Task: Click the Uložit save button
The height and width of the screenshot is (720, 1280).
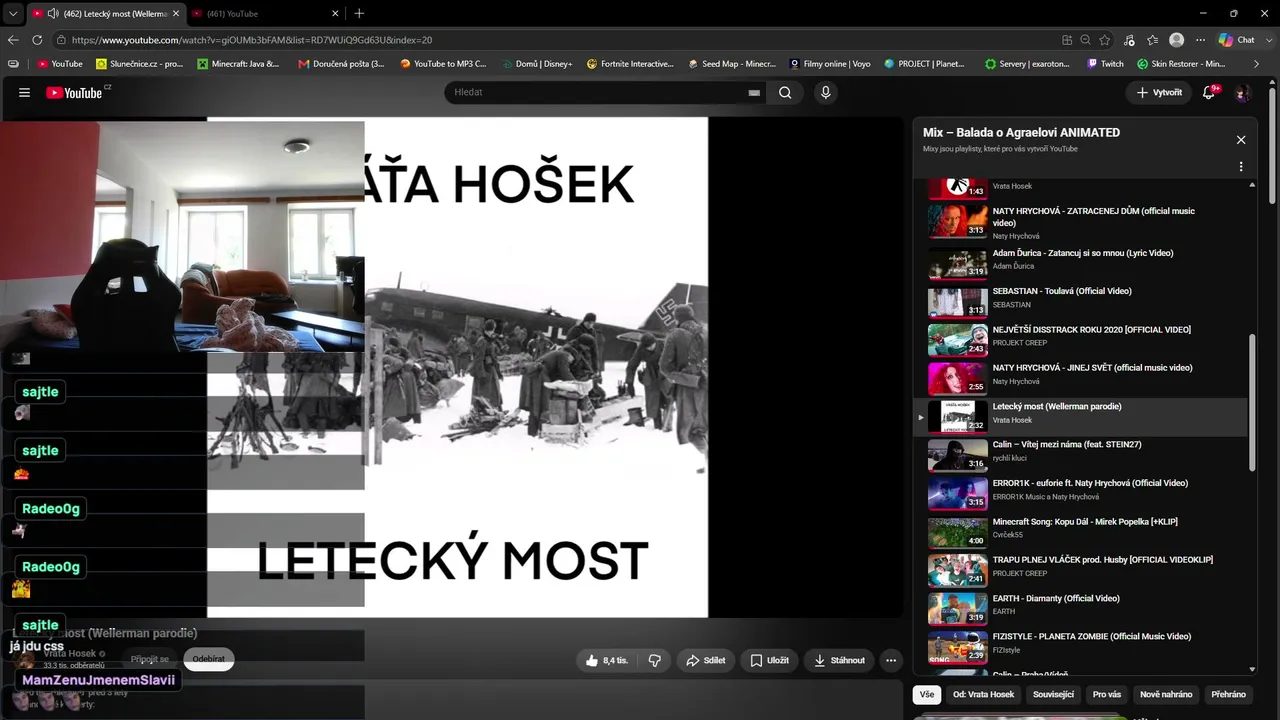Action: [769, 660]
